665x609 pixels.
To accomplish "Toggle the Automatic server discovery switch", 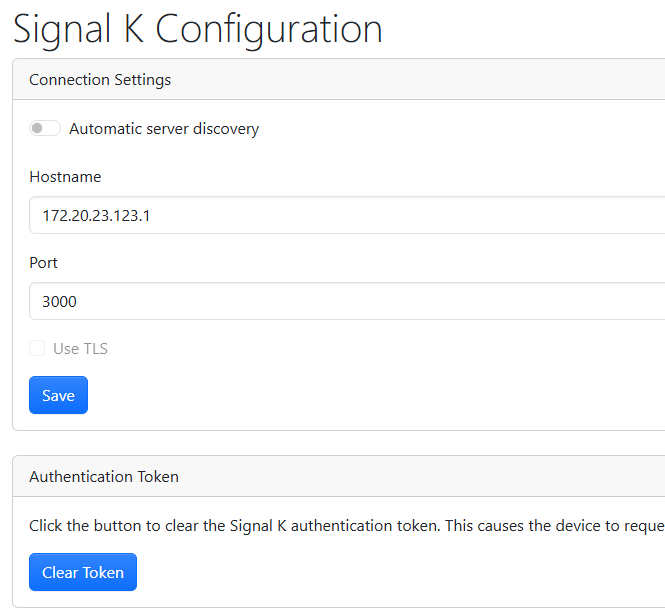I will 45,128.
